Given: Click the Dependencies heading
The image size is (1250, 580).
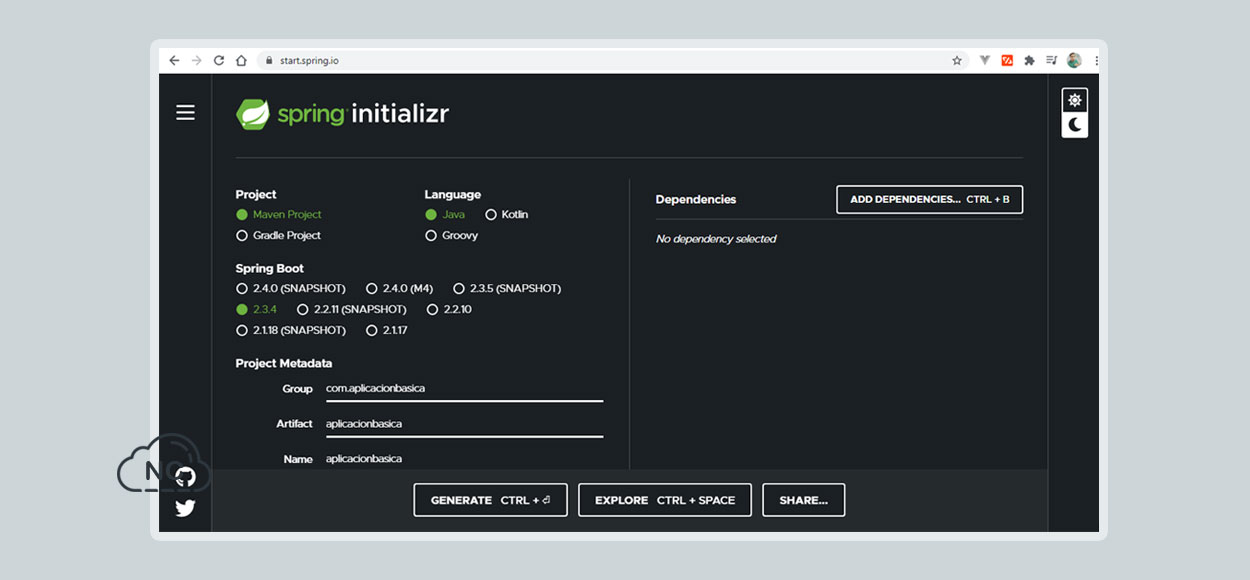Looking at the screenshot, I should pyautogui.click(x=696, y=200).
